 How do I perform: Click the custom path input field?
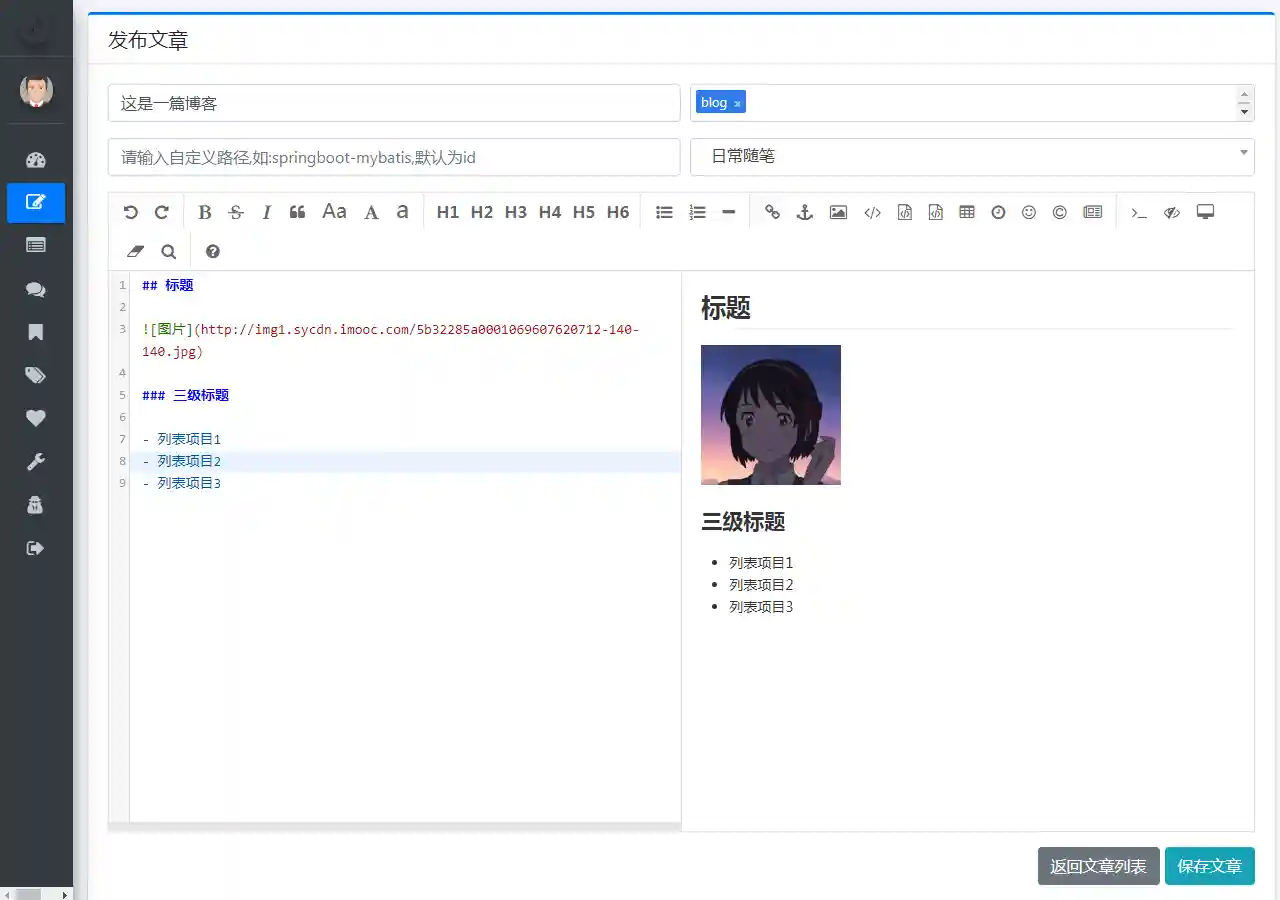pos(393,157)
